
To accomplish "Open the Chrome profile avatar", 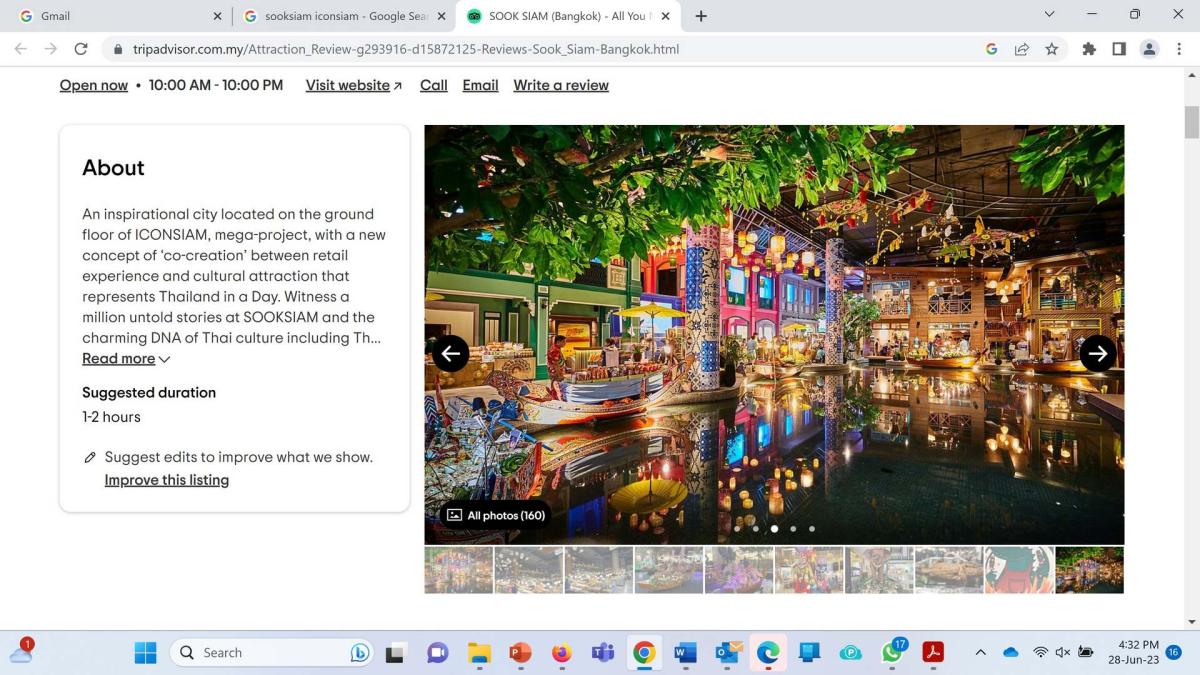I will pos(1149,49).
